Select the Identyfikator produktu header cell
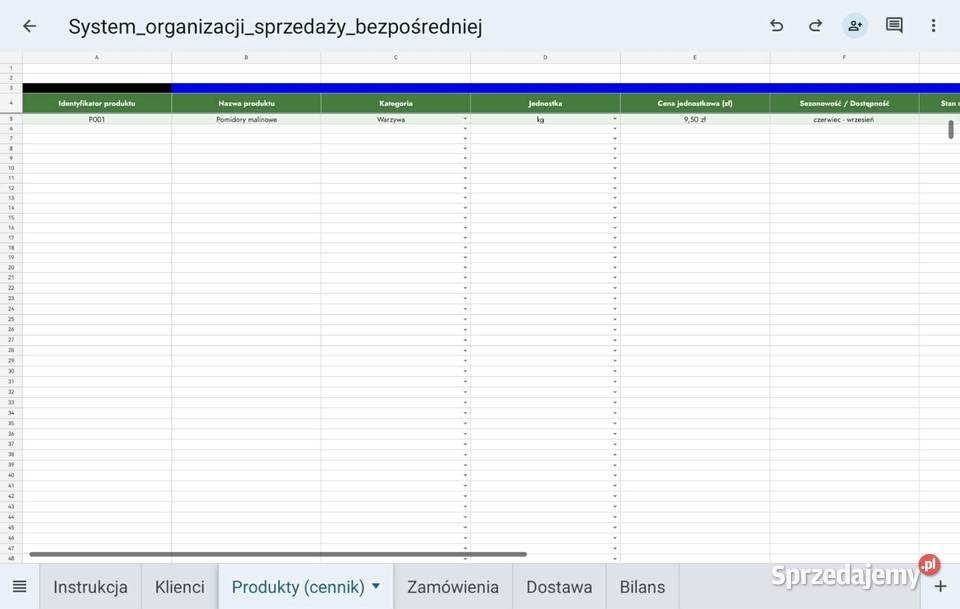The width and height of the screenshot is (960, 609). click(x=97, y=103)
